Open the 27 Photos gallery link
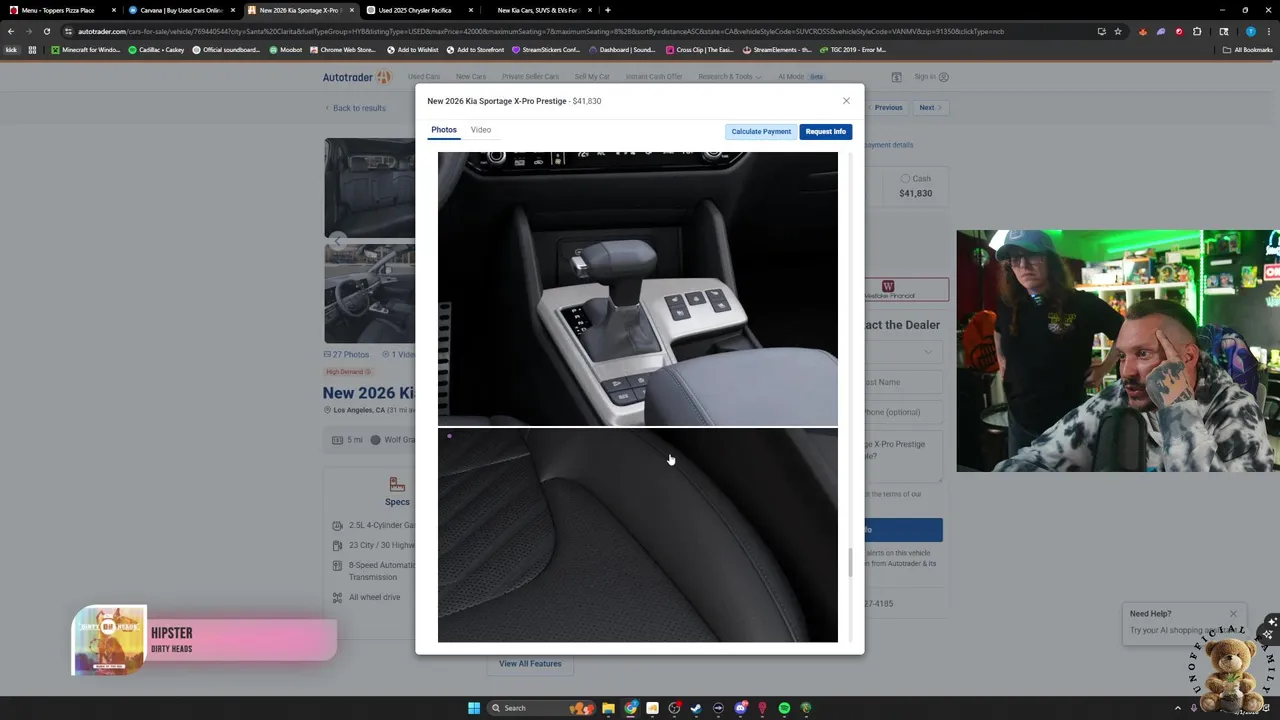This screenshot has height=720, width=1280. [x=346, y=355]
